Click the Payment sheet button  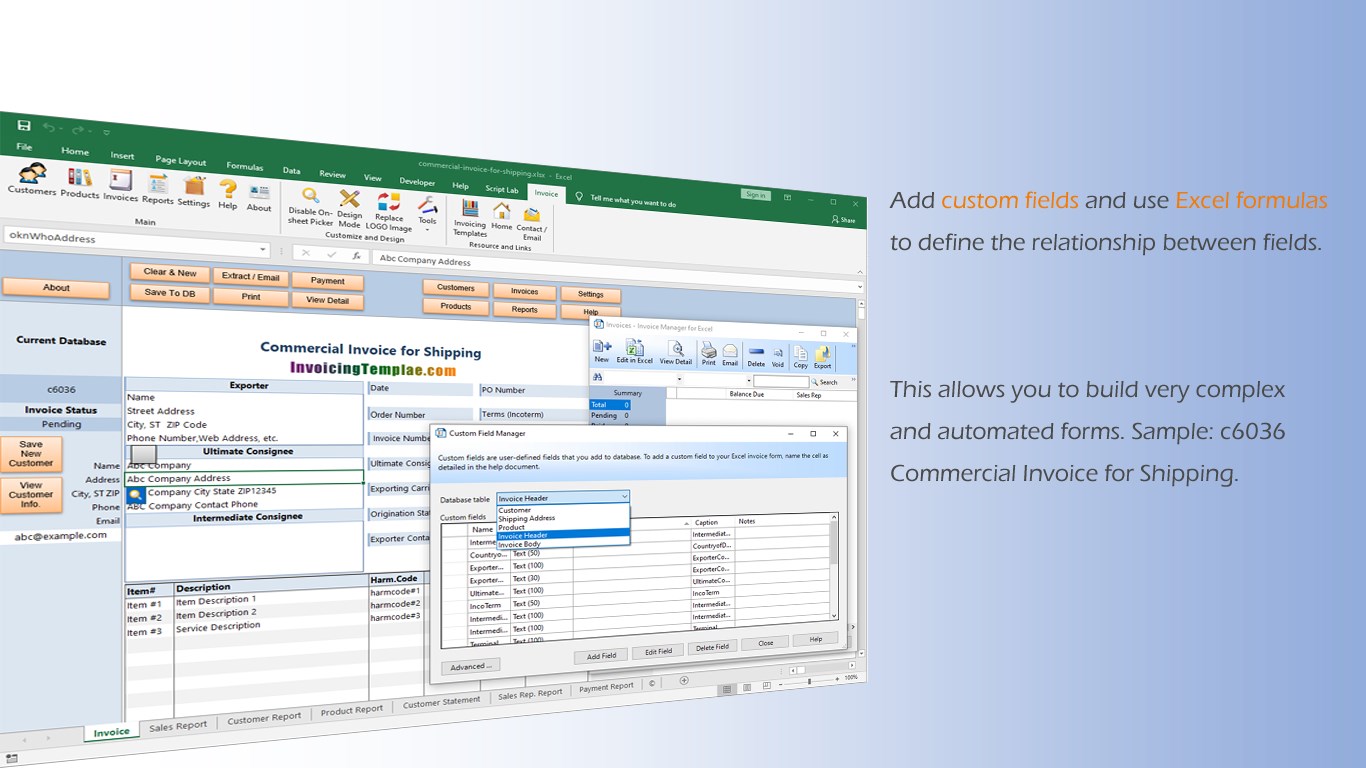(327, 281)
